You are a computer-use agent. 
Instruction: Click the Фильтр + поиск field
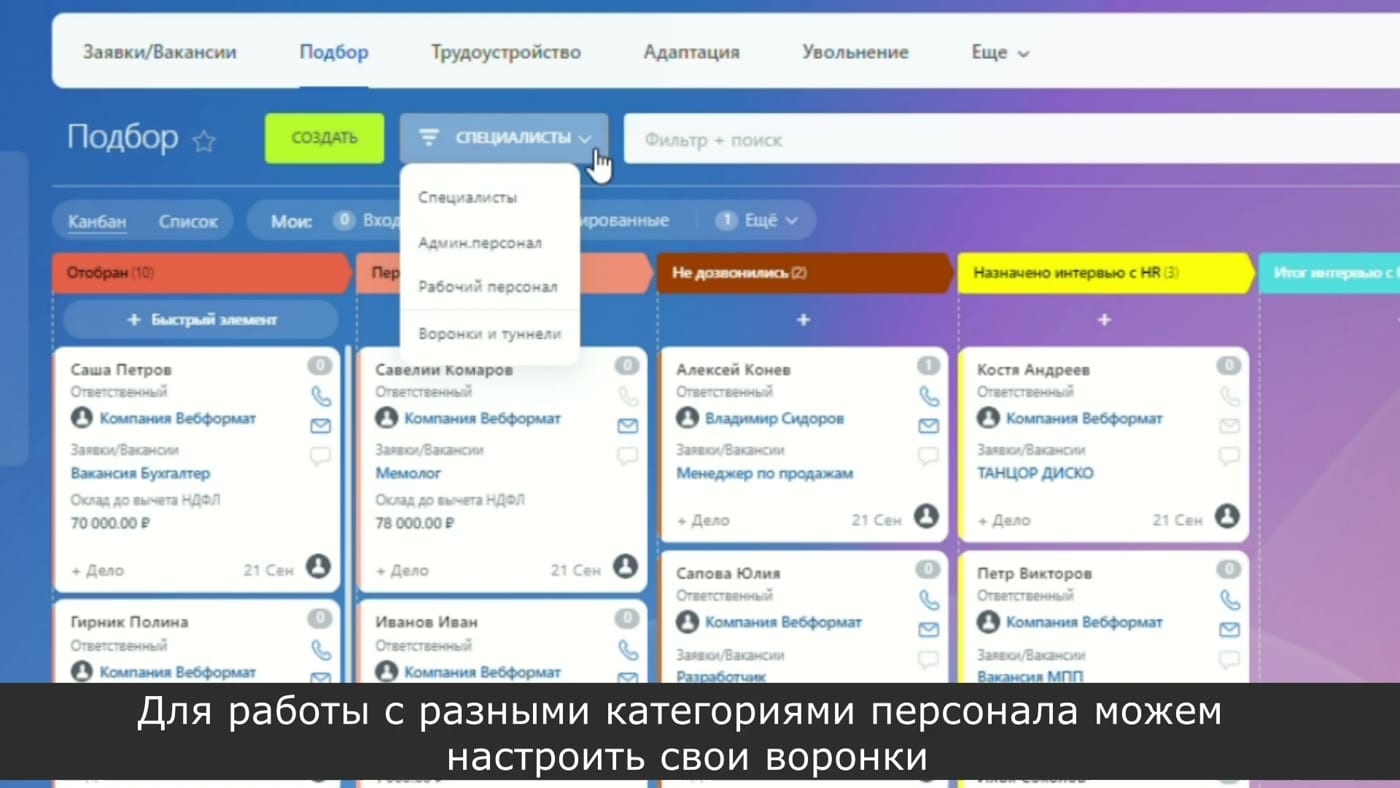coord(1012,139)
